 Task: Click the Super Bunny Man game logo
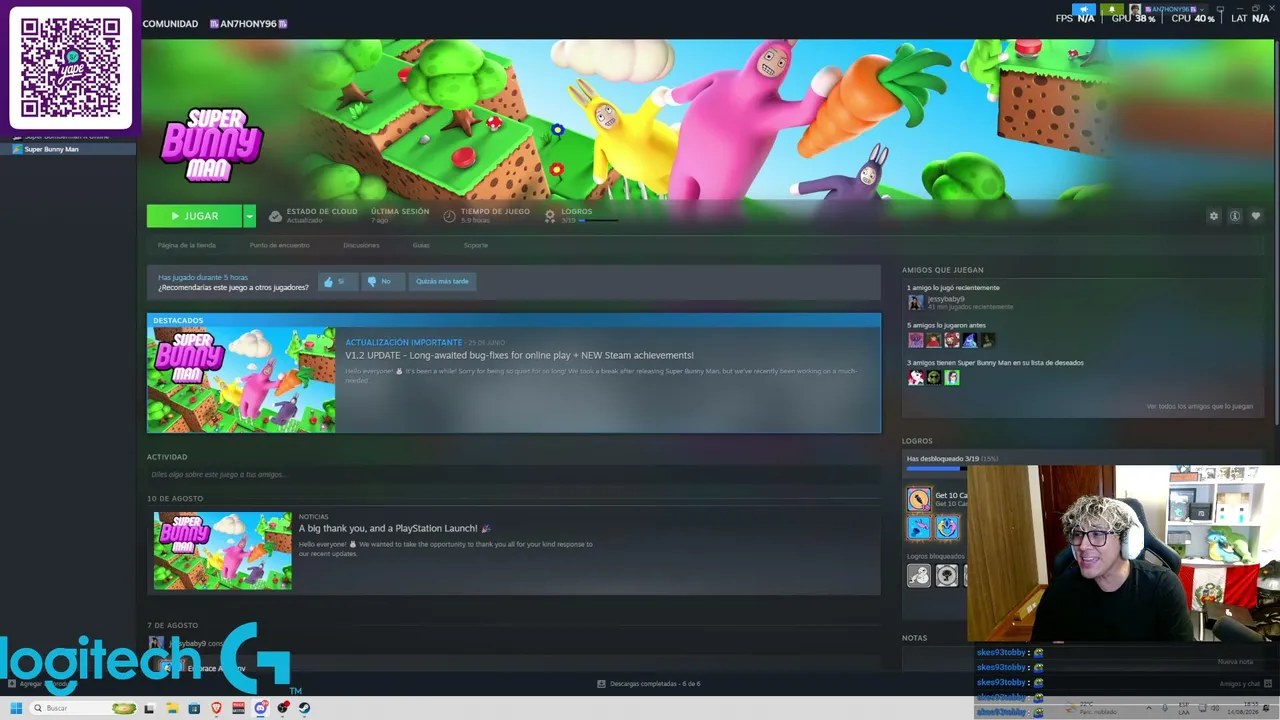pos(211,145)
